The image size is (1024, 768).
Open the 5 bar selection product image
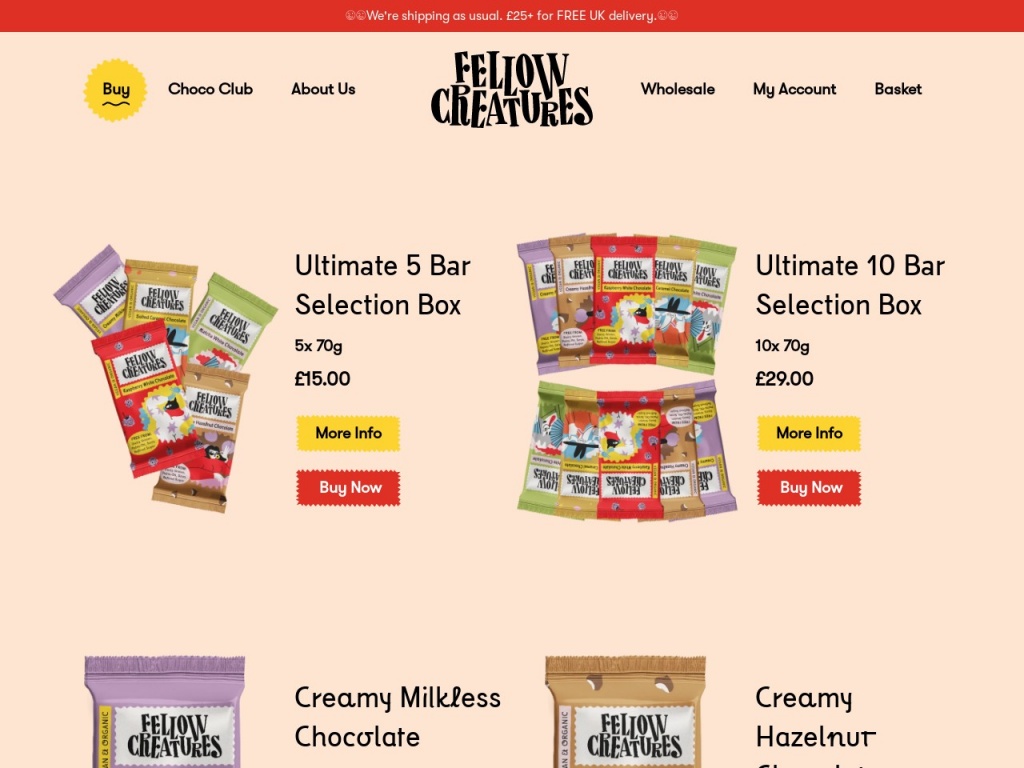166,378
